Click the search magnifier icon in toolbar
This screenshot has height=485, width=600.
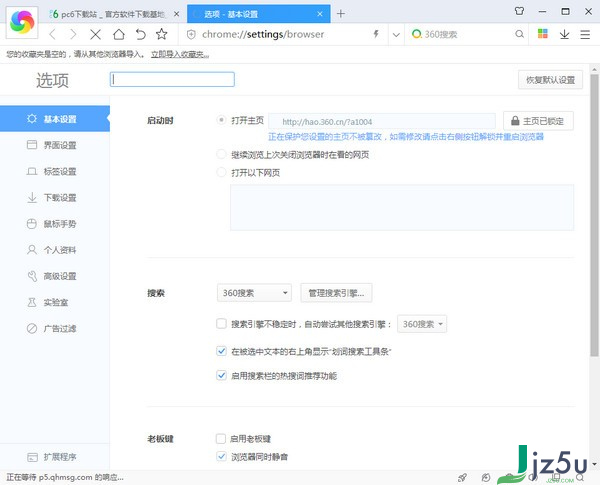pos(519,34)
